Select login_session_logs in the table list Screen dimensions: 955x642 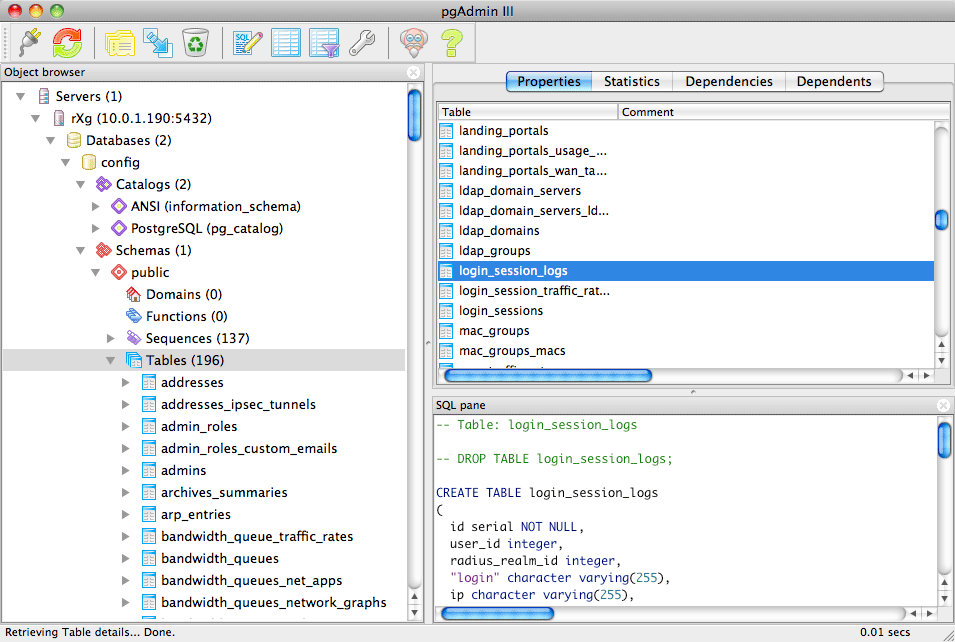click(x=686, y=271)
